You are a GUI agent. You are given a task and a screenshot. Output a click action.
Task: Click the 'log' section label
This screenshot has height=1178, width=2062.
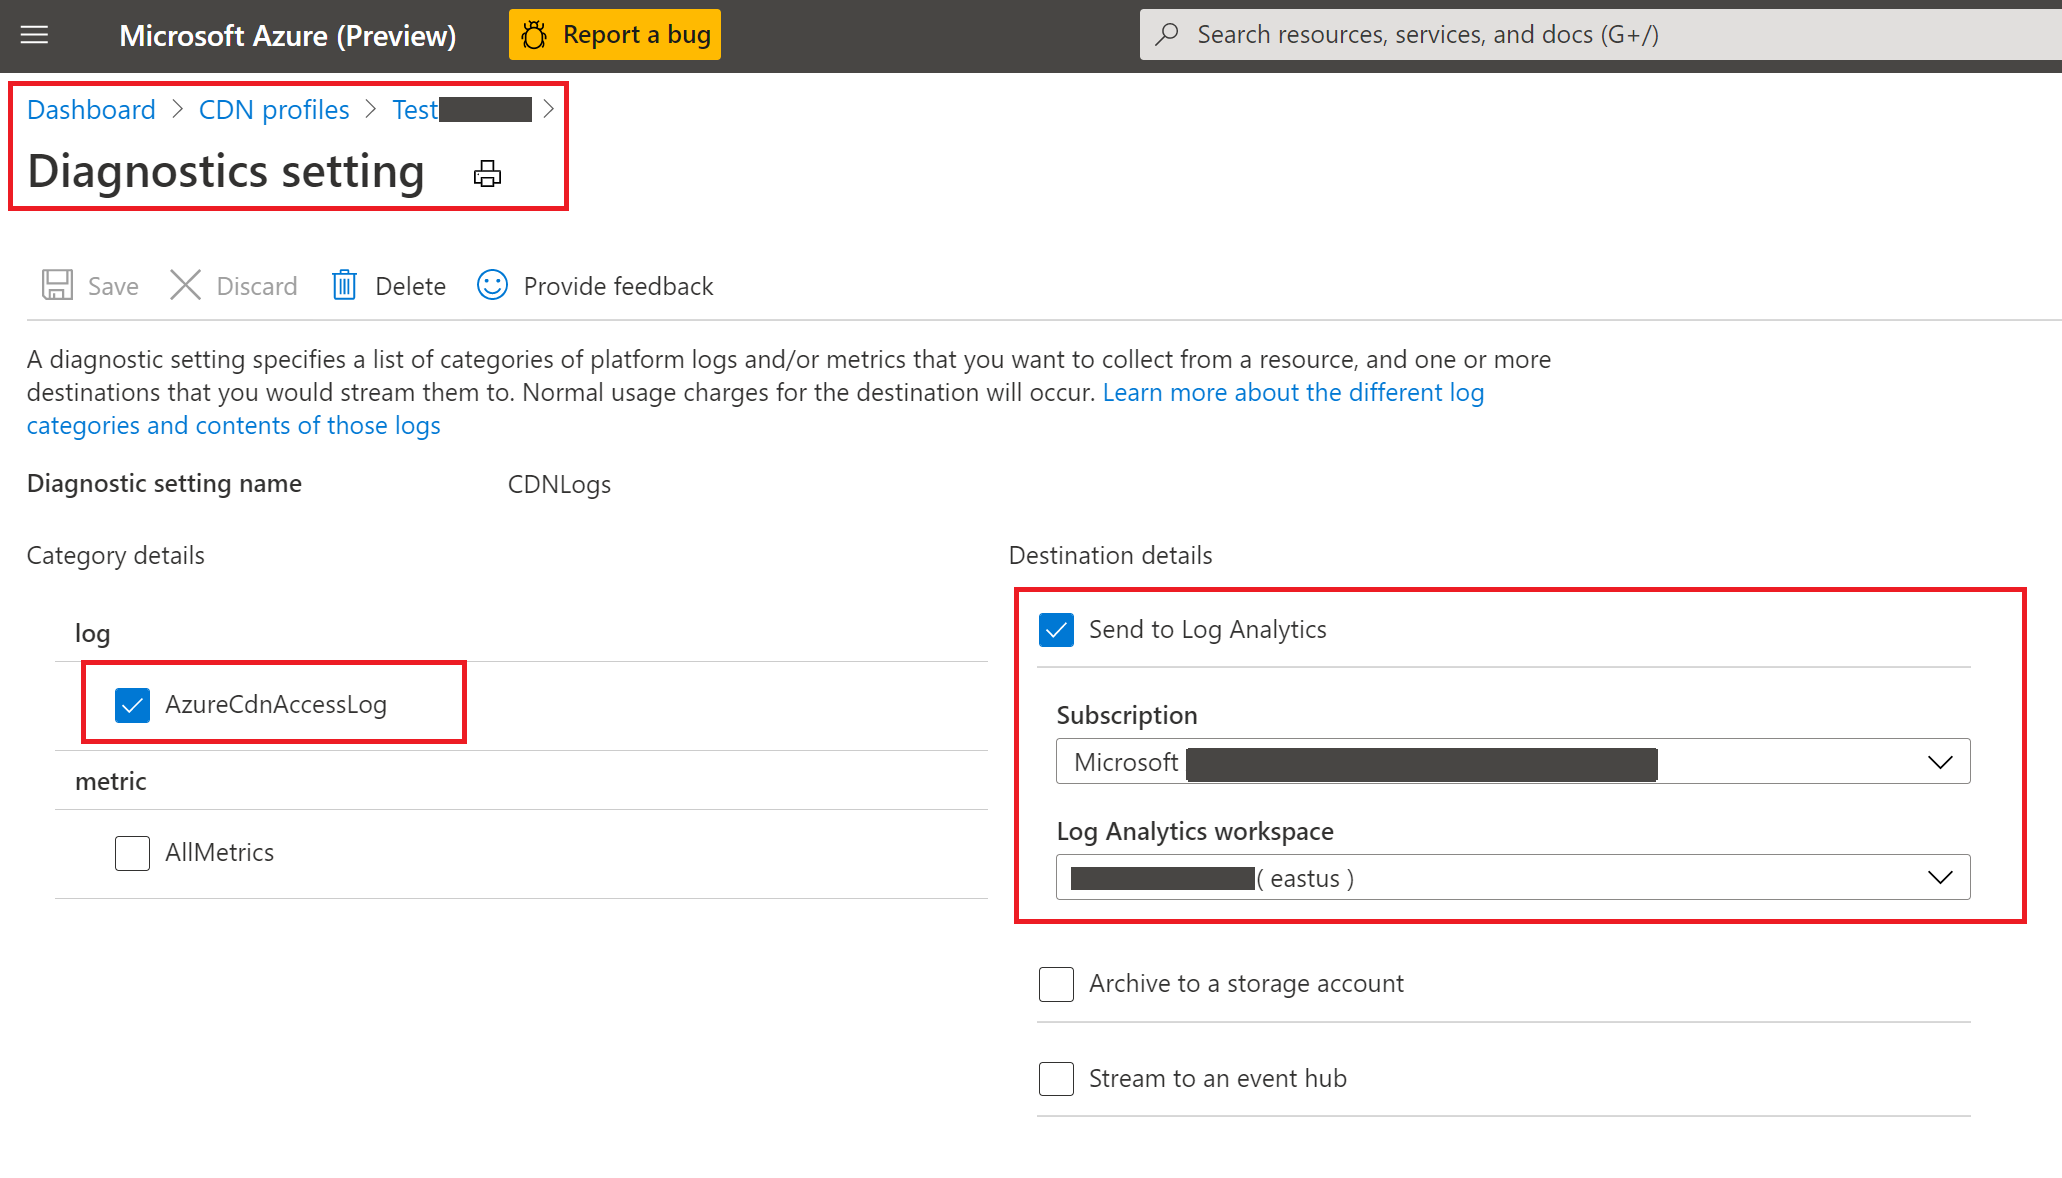pyautogui.click(x=92, y=634)
